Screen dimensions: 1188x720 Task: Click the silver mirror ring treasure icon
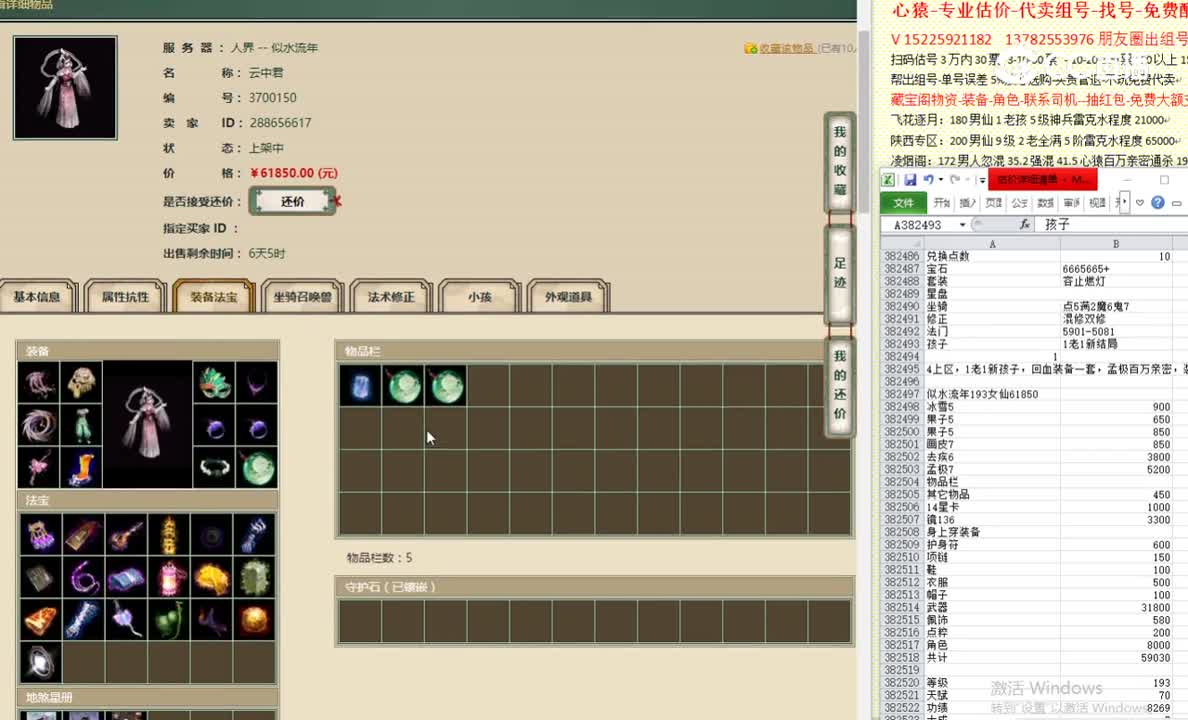point(40,662)
